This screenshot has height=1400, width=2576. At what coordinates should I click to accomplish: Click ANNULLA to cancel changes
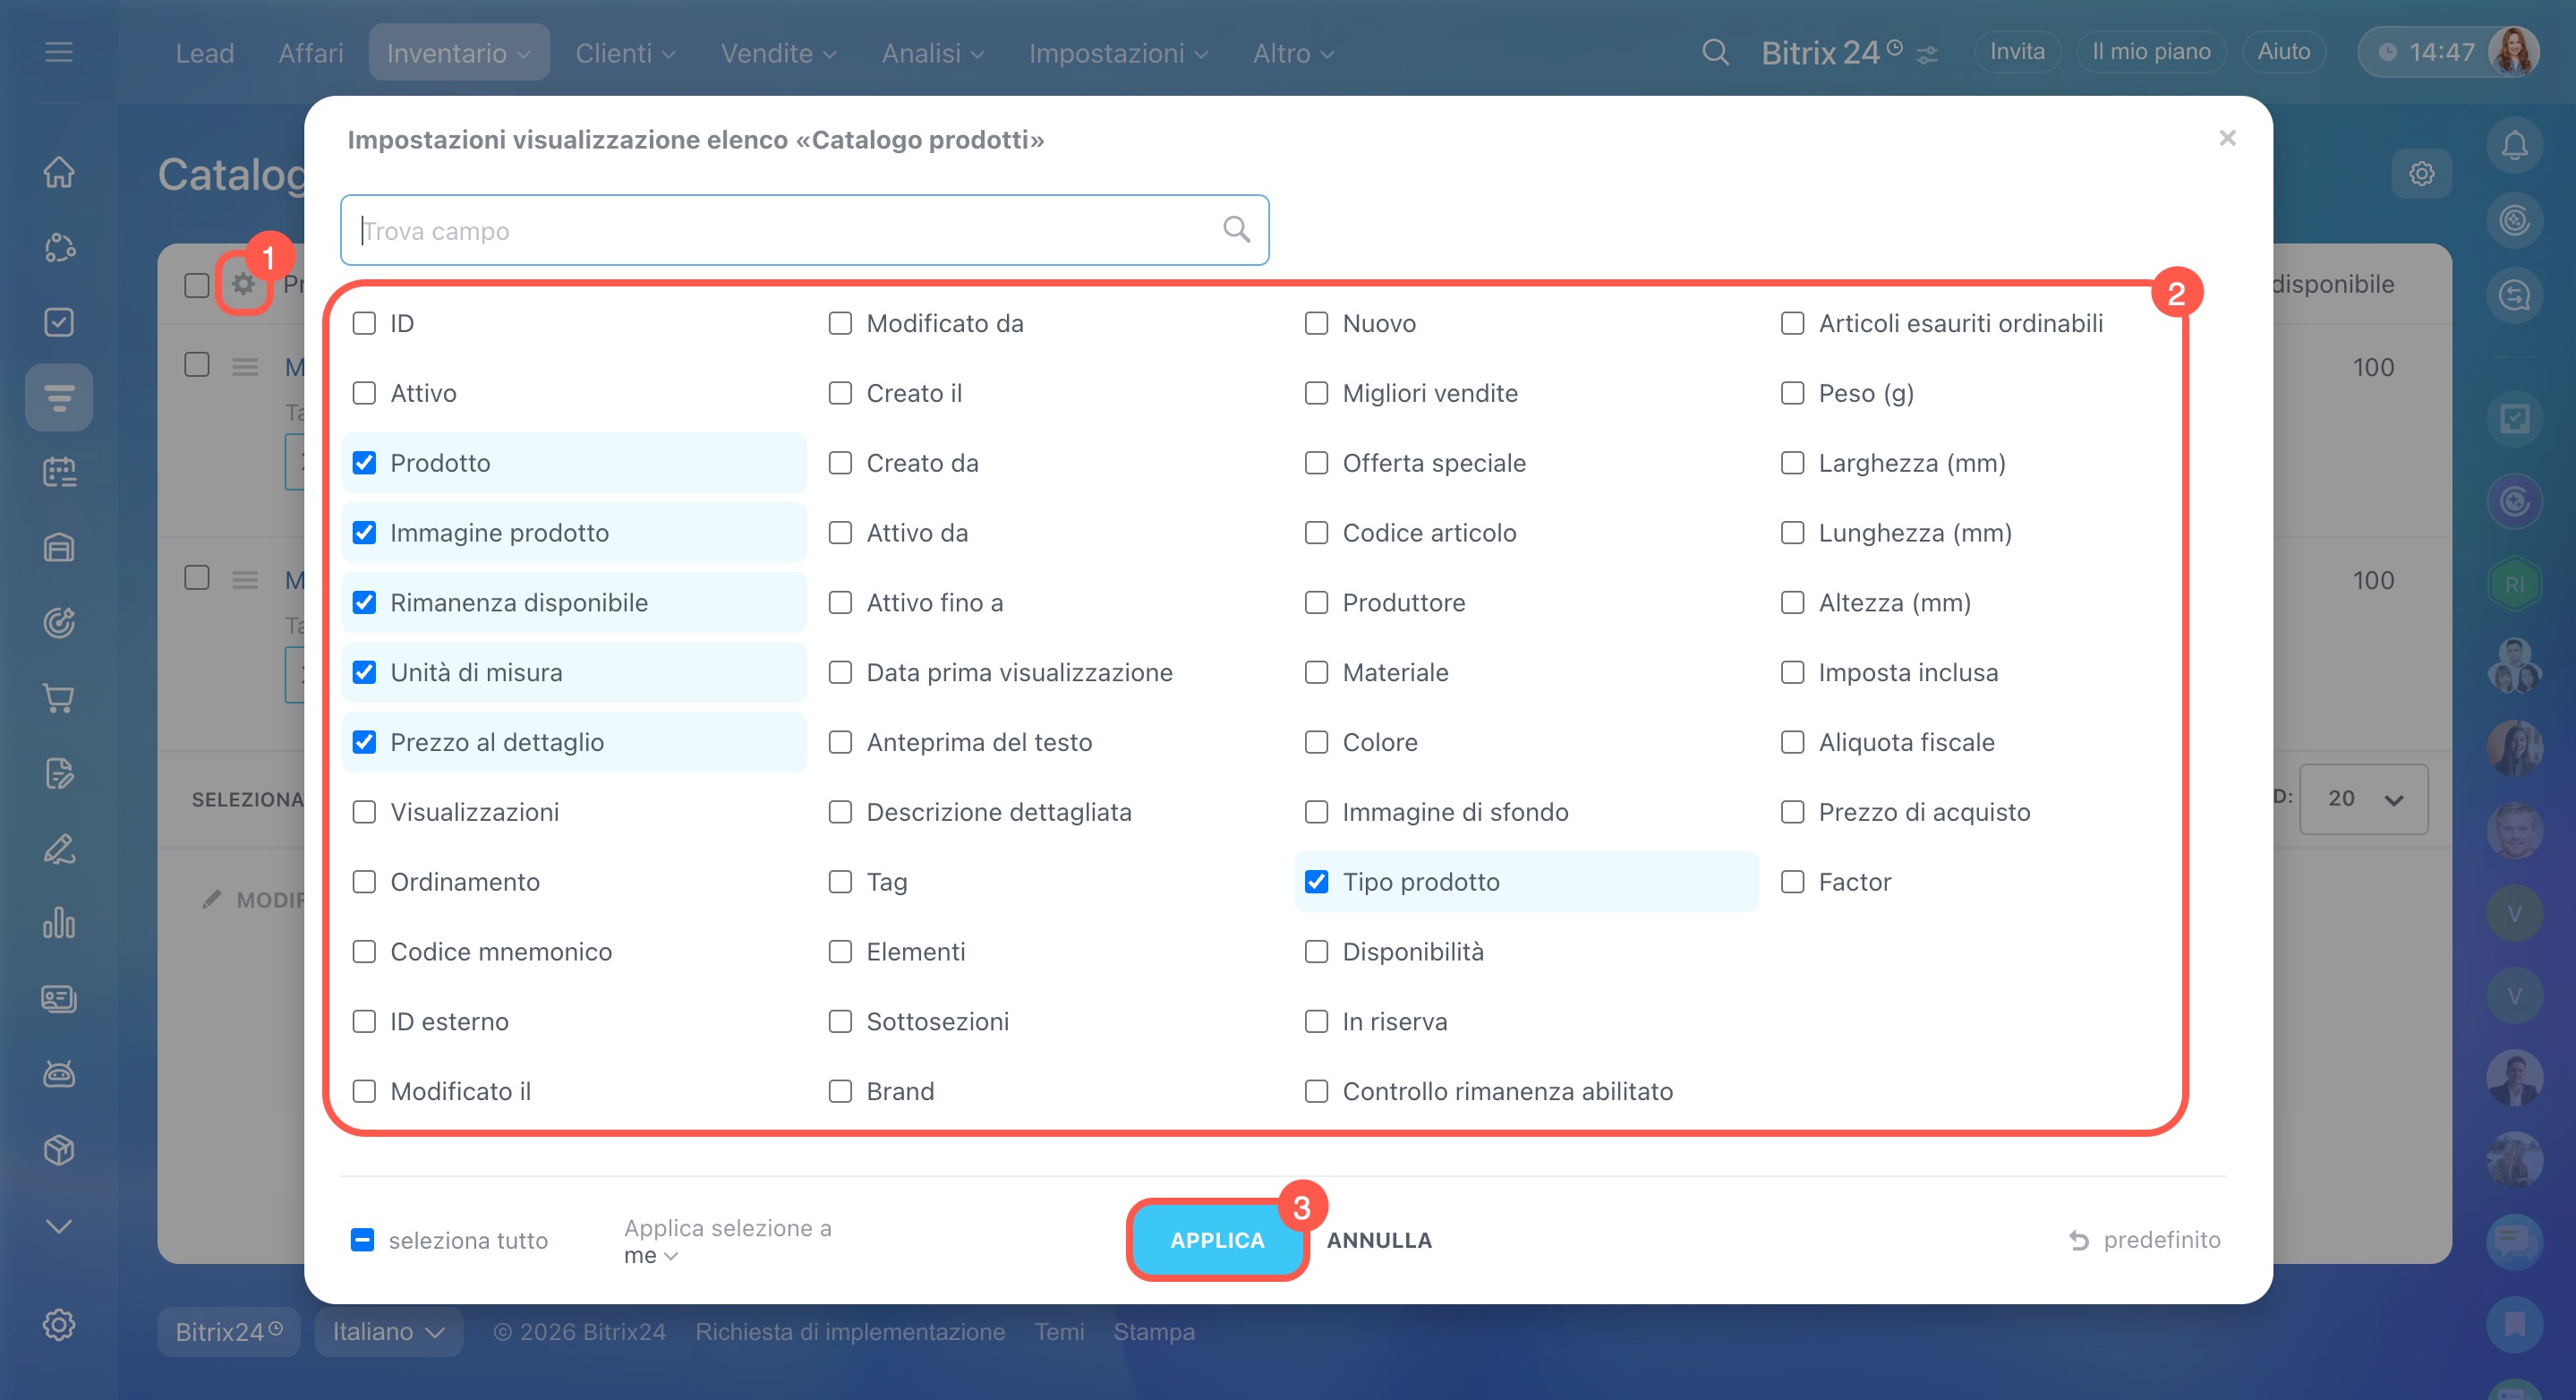[1379, 1240]
